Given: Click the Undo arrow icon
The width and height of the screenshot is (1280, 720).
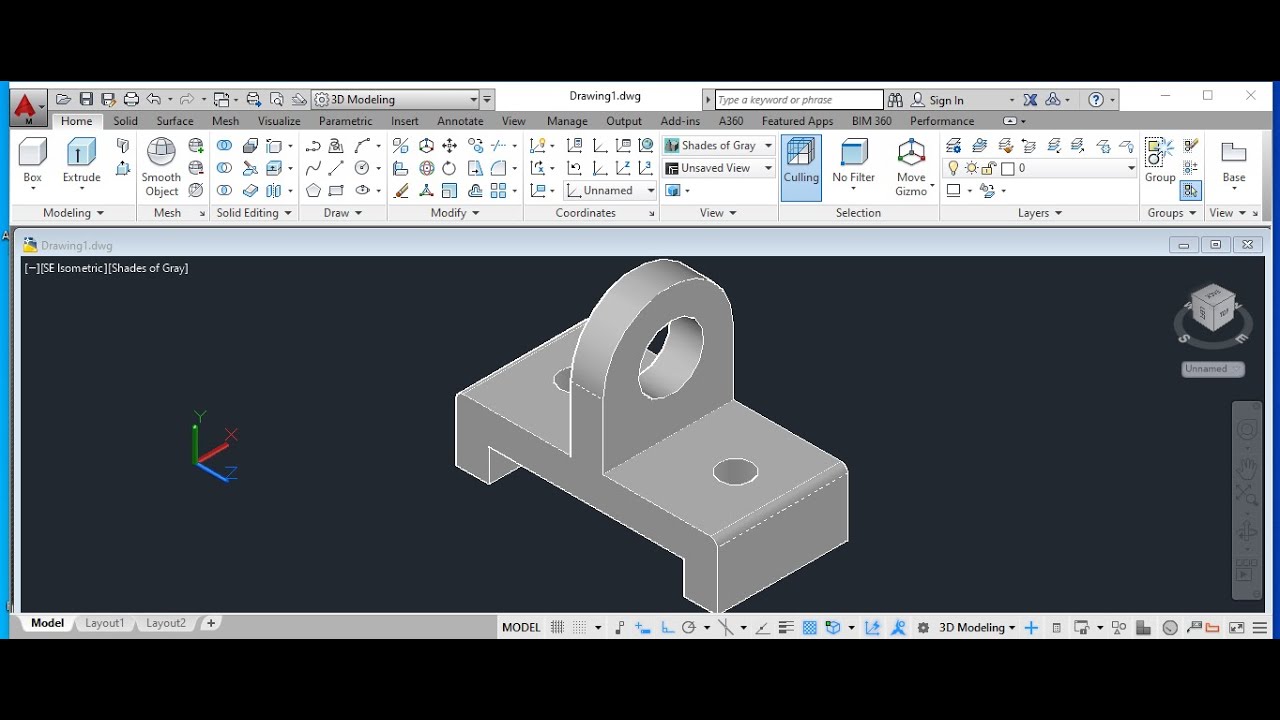Looking at the screenshot, I should (x=154, y=99).
